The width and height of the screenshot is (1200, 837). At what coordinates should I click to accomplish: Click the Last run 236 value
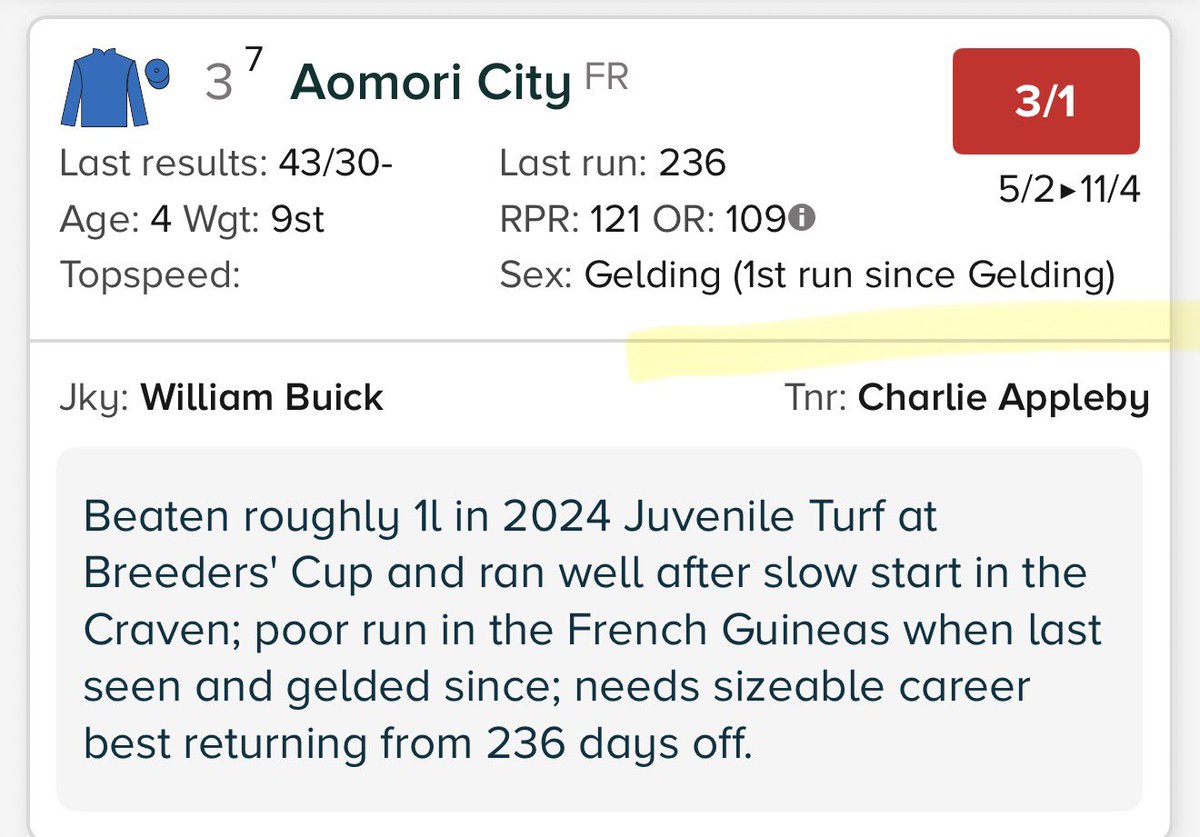tap(692, 163)
